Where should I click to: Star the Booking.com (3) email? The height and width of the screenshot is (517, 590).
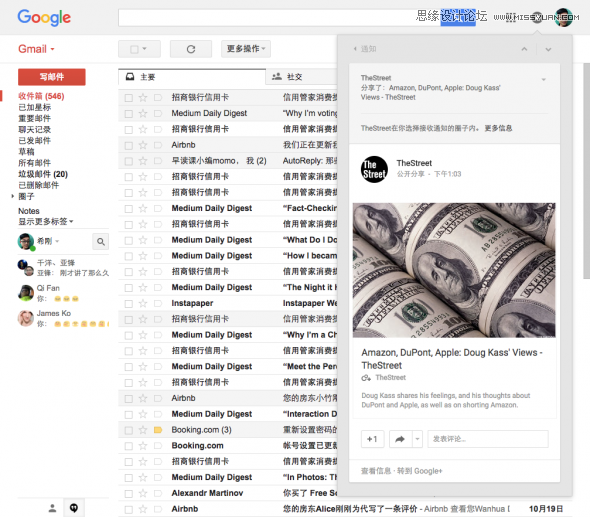coord(143,430)
